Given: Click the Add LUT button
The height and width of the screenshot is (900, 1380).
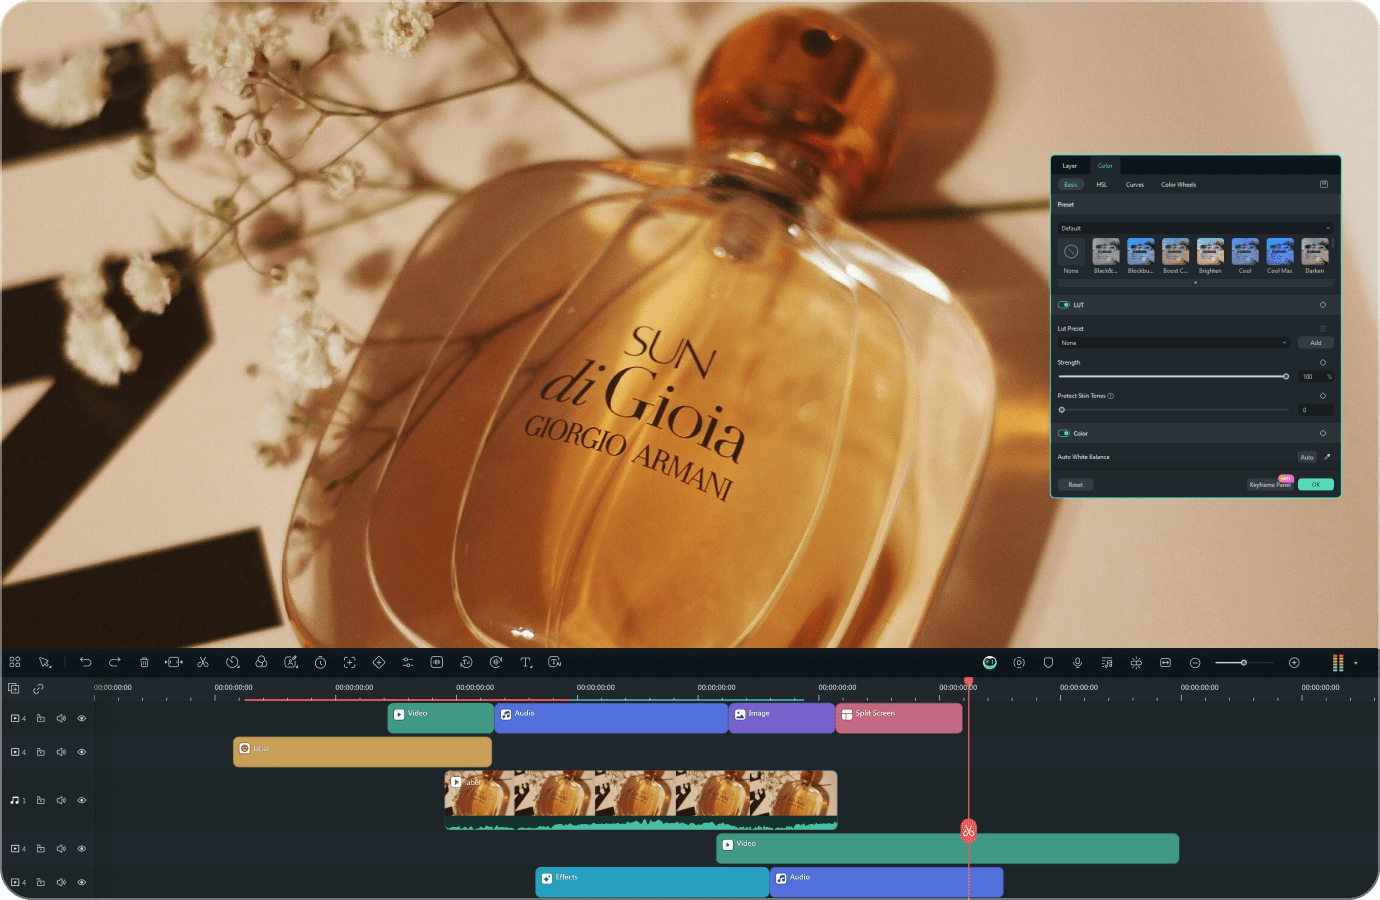Looking at the screenshot, I should [1316, 343].
